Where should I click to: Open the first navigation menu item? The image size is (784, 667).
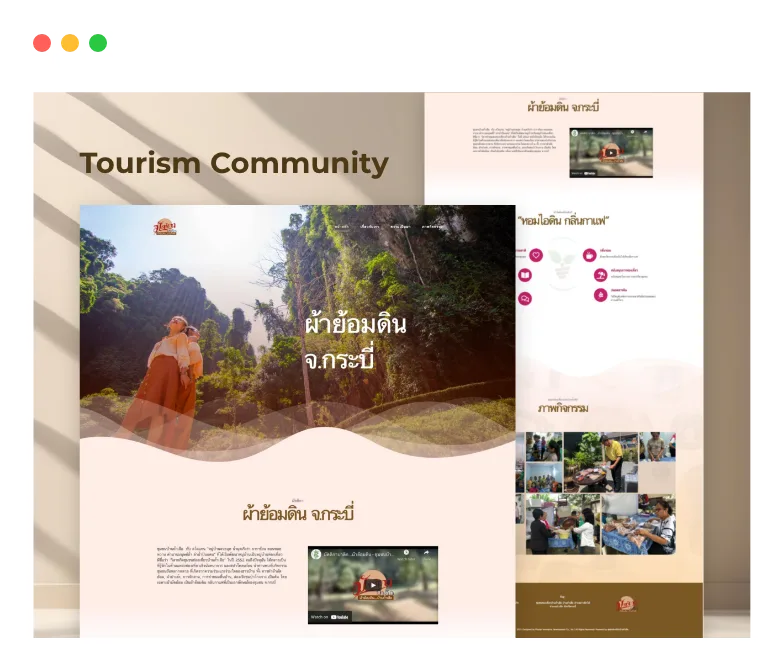coord(342,226)
